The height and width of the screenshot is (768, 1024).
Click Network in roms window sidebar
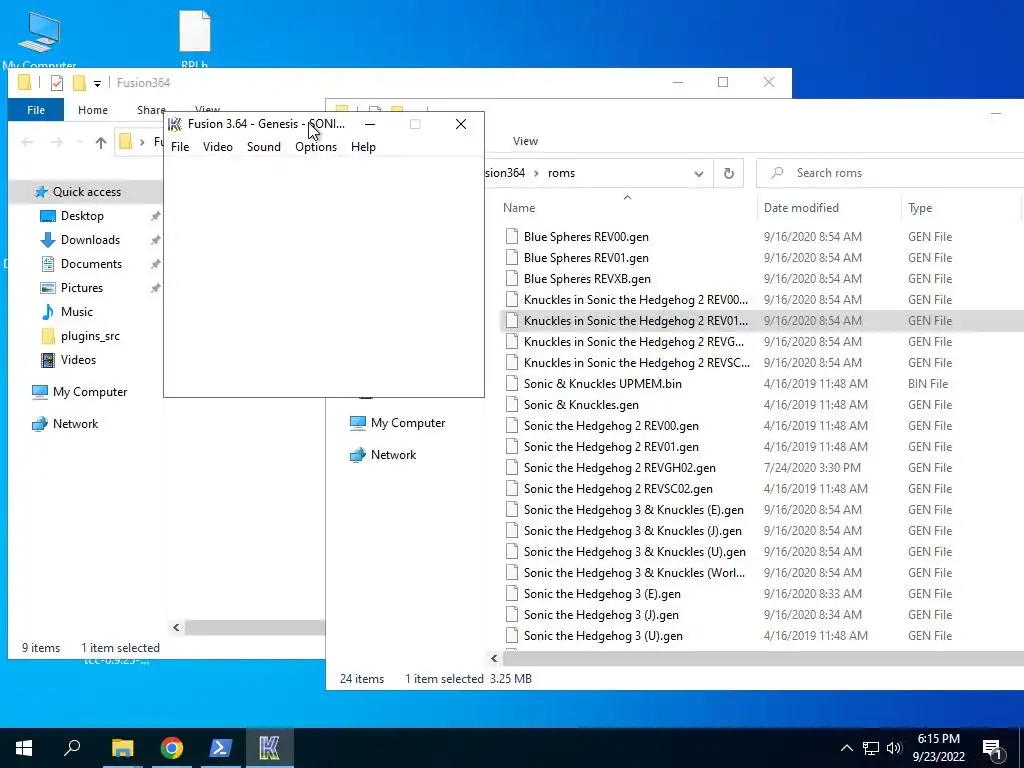pos(393,455)
